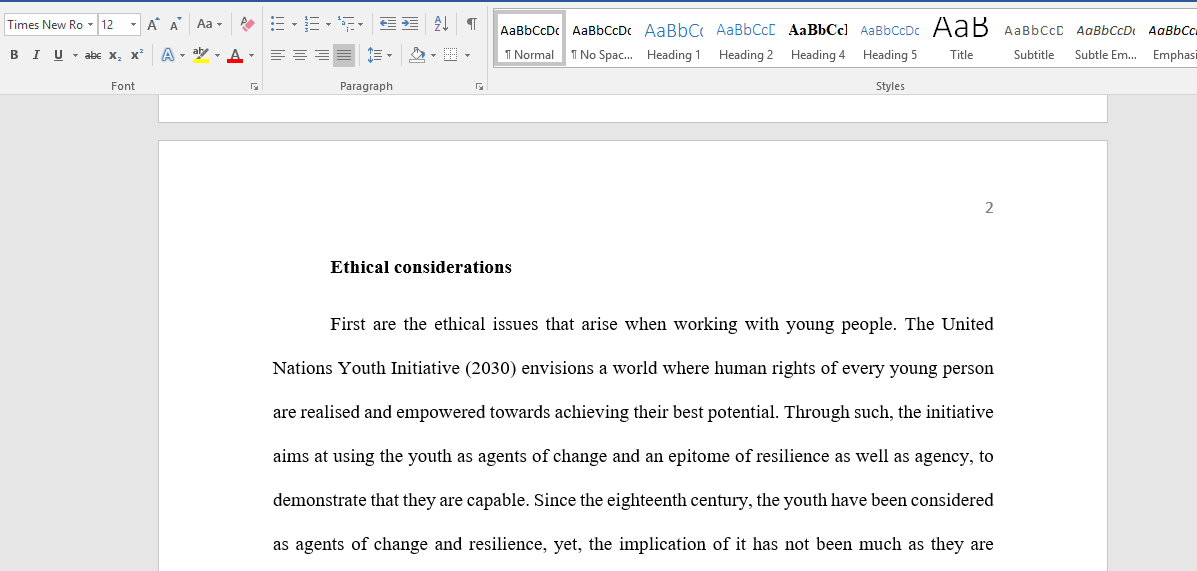Apply the Heading 1 style

coord(673,38)
